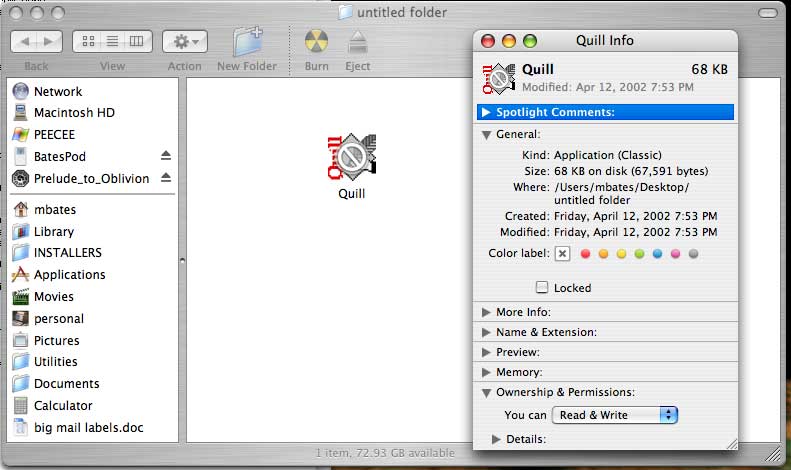Screen dimensions: 791x470
Task: Expand the Memory section
Action: [x=486, y=373]
